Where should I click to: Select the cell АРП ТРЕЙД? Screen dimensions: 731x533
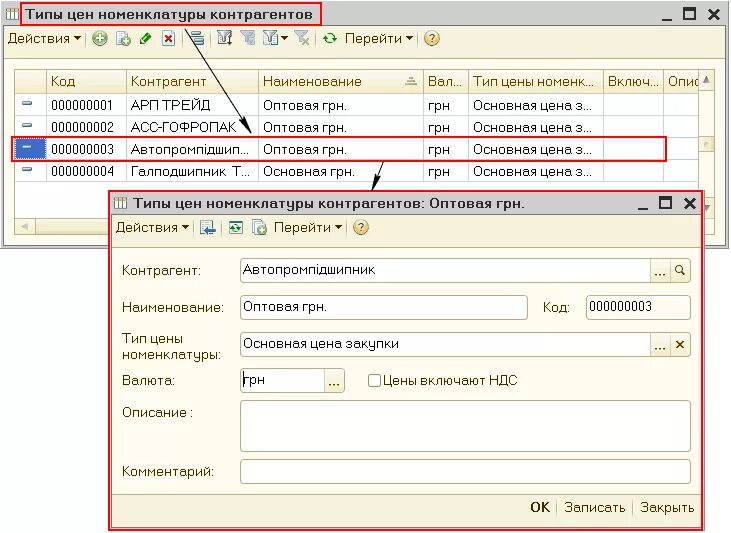pyautogui.click(x=192, y=105)
